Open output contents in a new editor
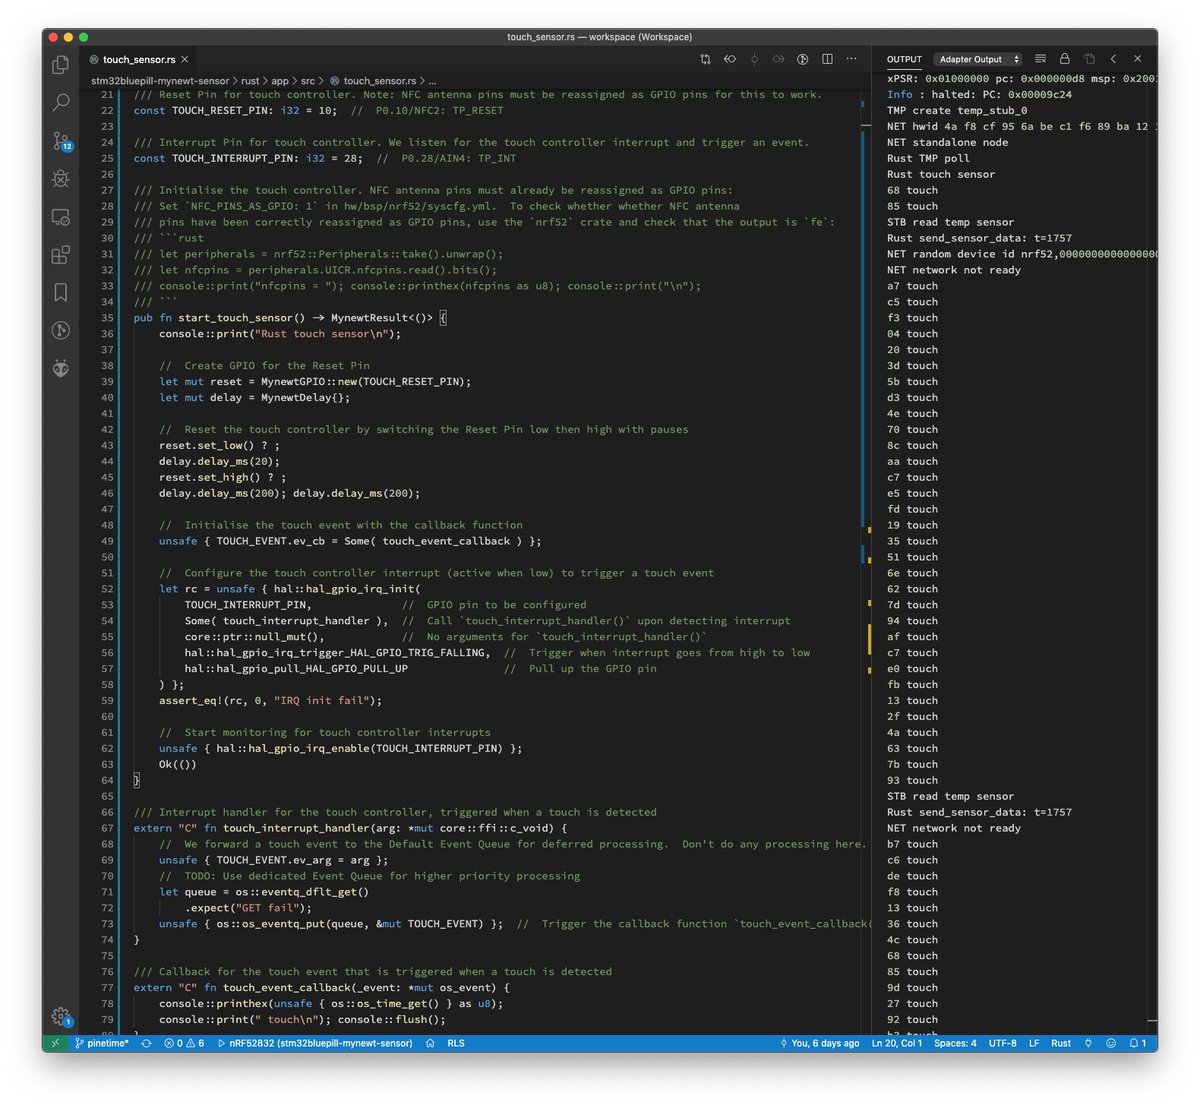Image resolution: width=1200 pixels, height=1108 pixels. (1089, 59)
